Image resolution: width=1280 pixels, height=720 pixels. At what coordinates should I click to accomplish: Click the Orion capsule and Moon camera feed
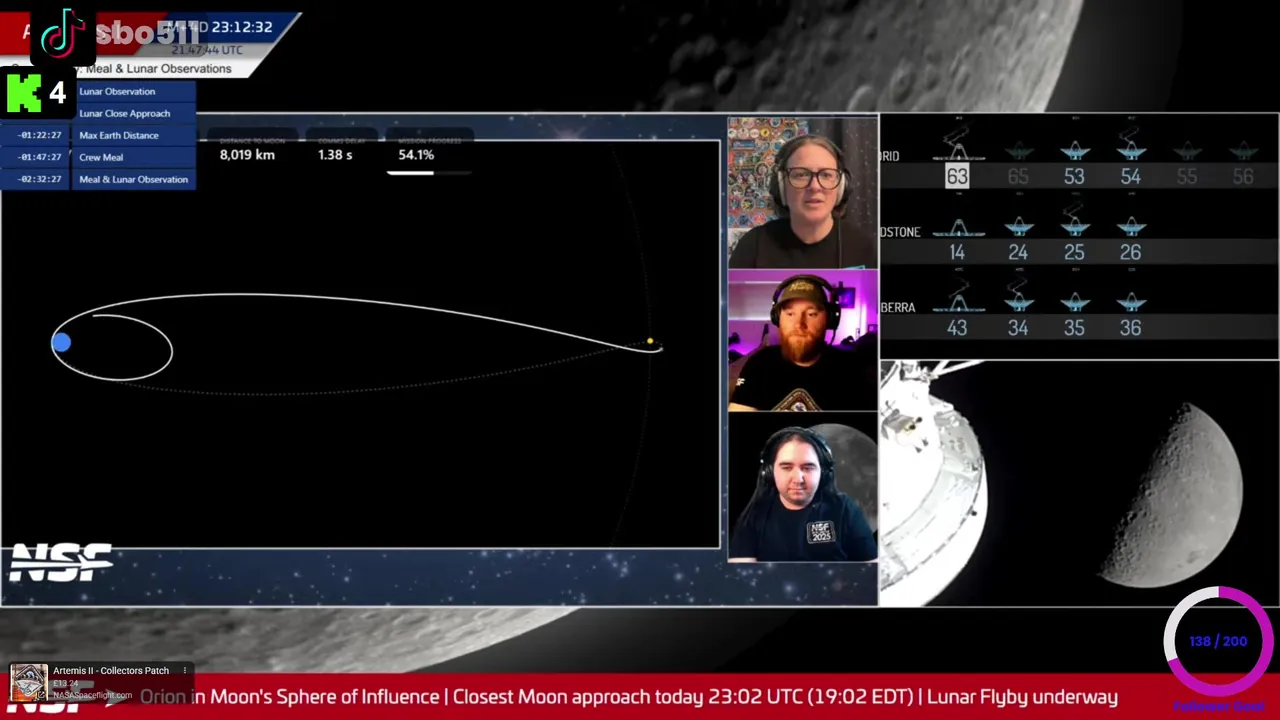pyautogui.click(x=1079, y=483)
